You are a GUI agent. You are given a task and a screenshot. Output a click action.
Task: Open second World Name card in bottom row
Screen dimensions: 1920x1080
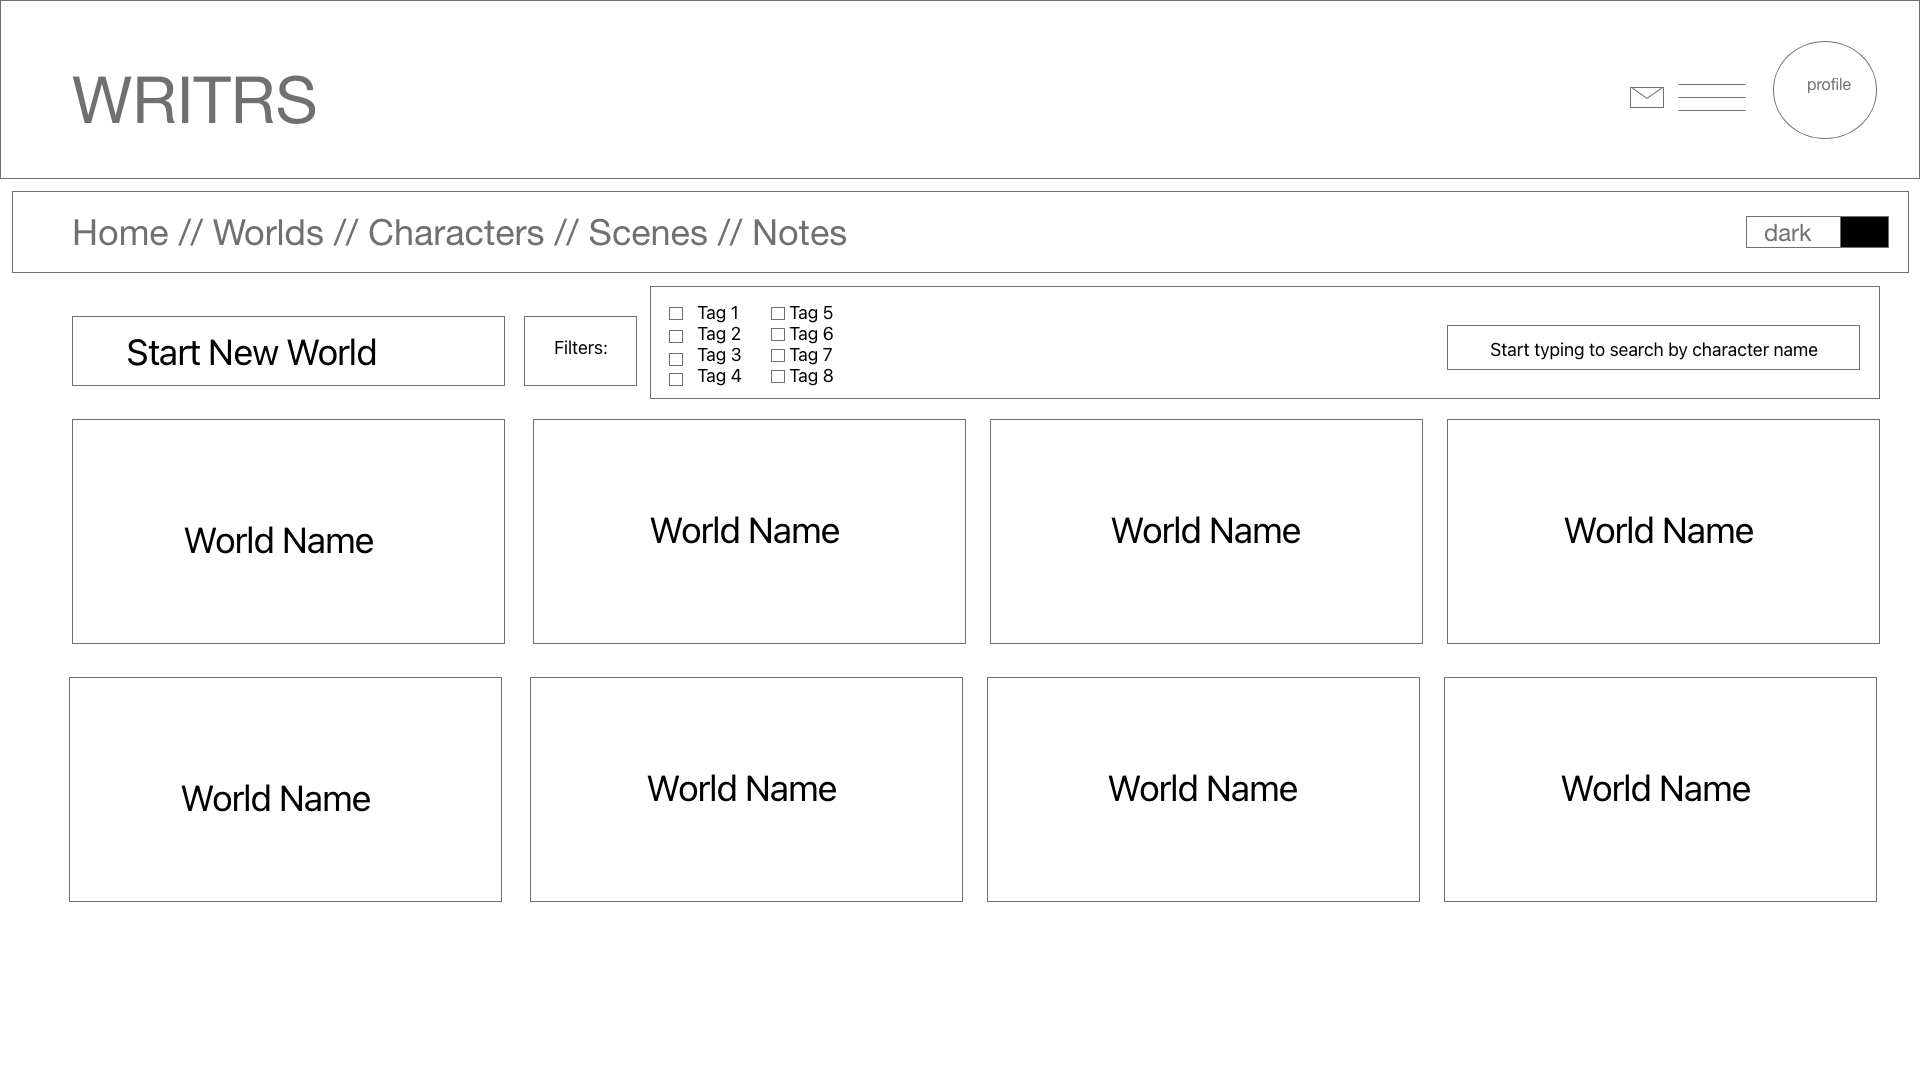tap(746, 789)
